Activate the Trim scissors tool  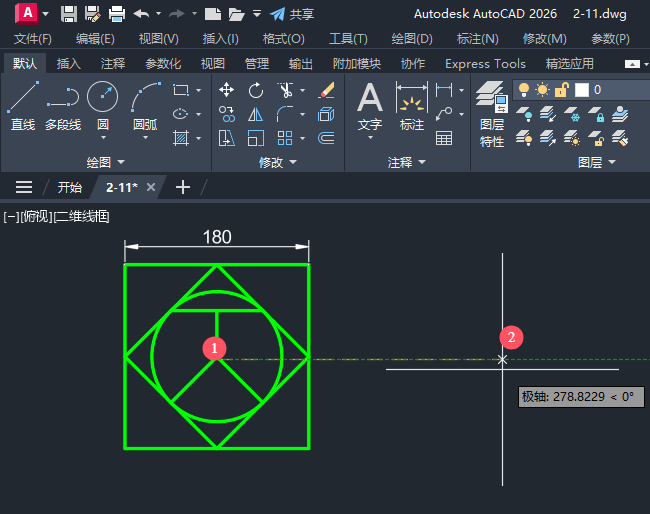pos(285,90)
